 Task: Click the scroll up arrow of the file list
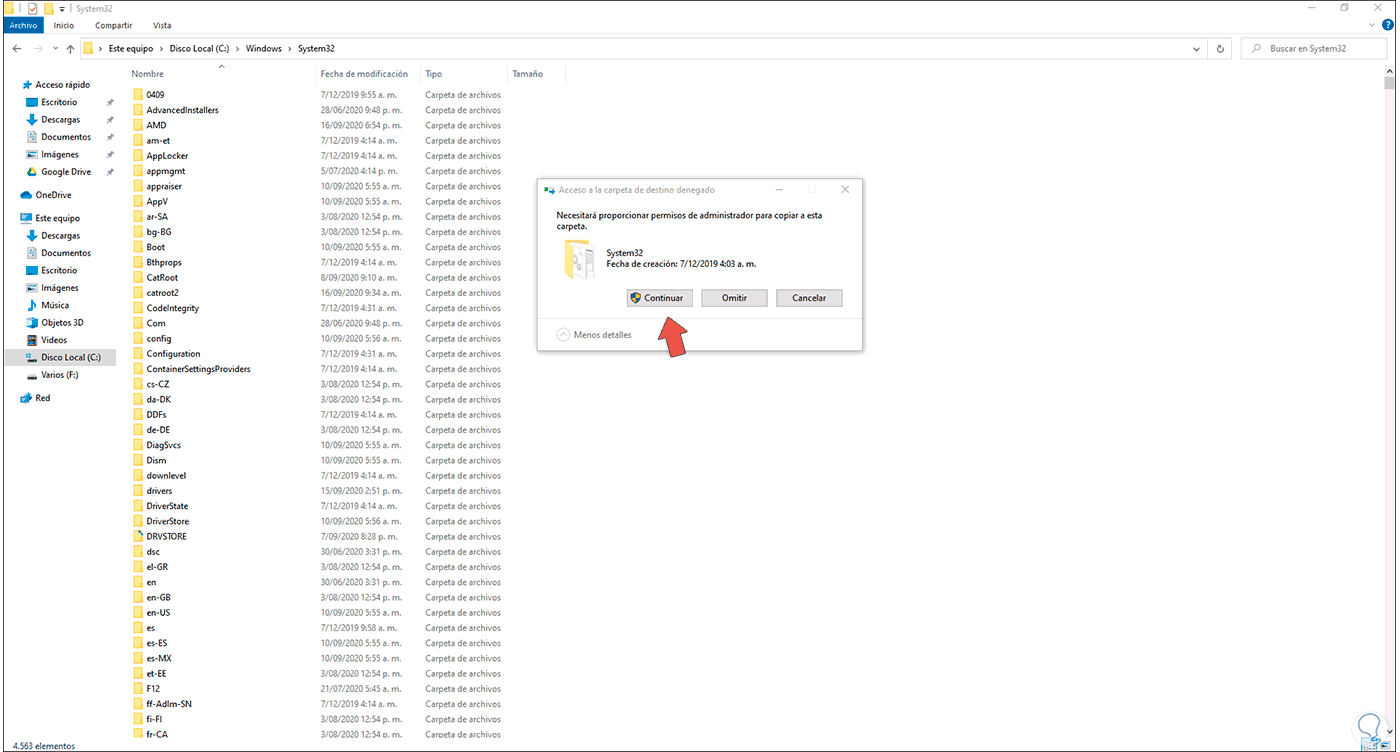[1391, 72]
